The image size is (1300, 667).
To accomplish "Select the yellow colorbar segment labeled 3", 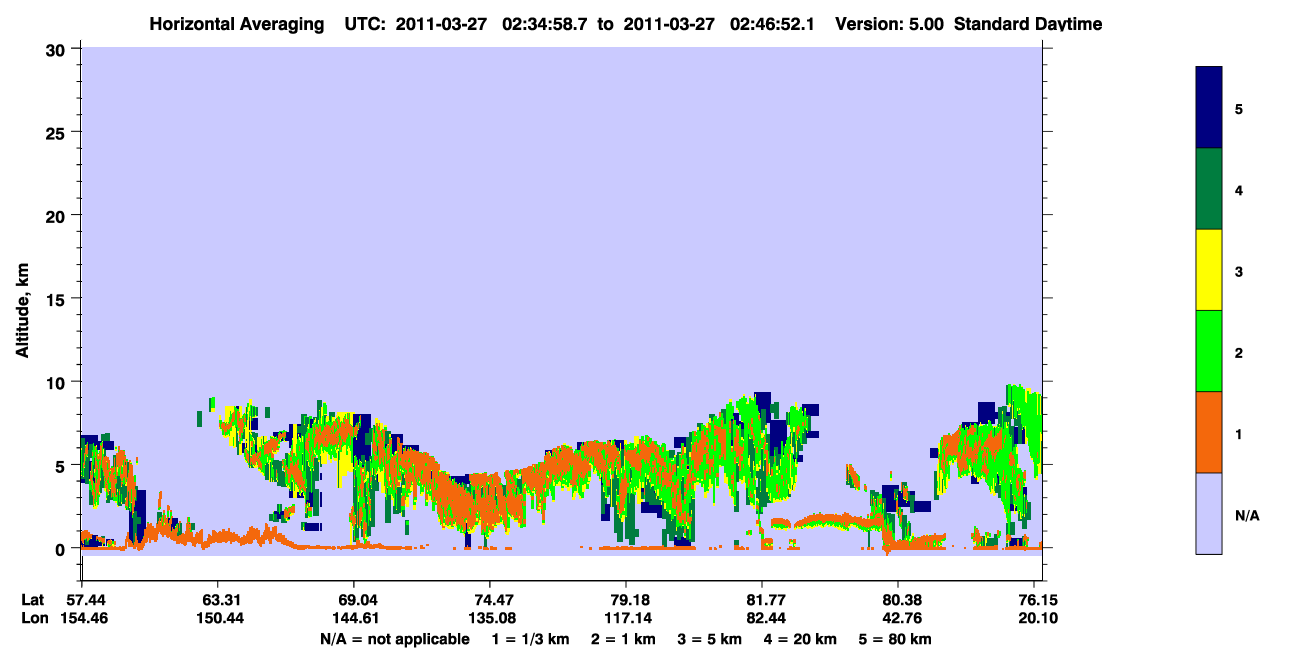I will click(1209, 270).
